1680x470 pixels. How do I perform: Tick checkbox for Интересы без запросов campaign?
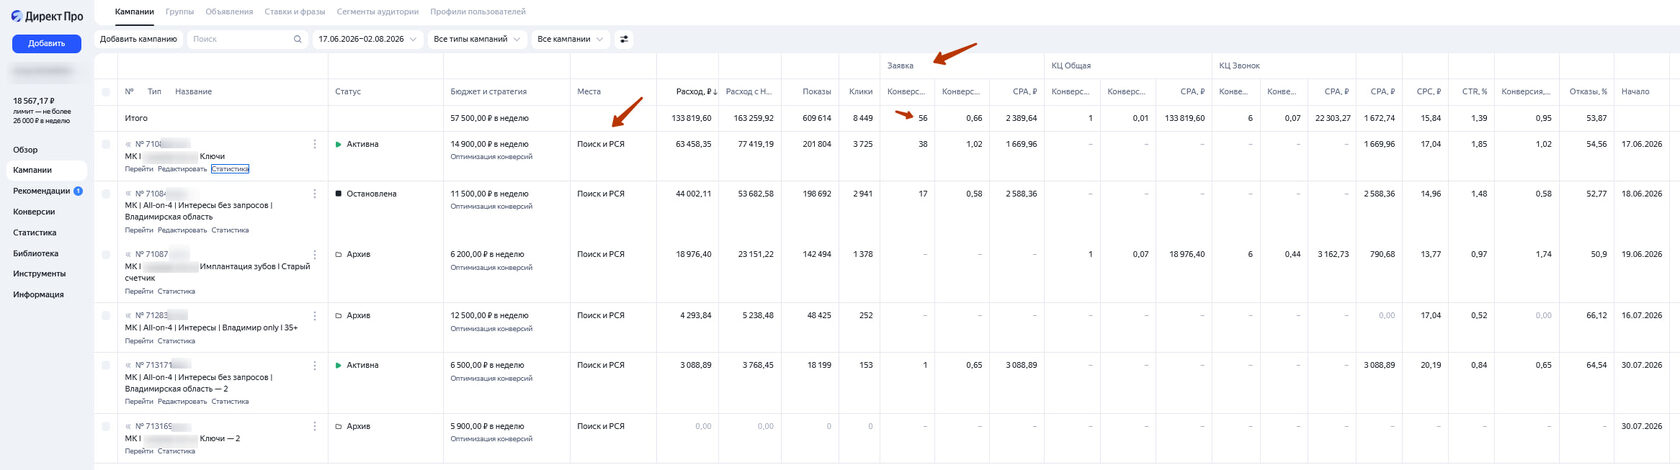point(106,194)
